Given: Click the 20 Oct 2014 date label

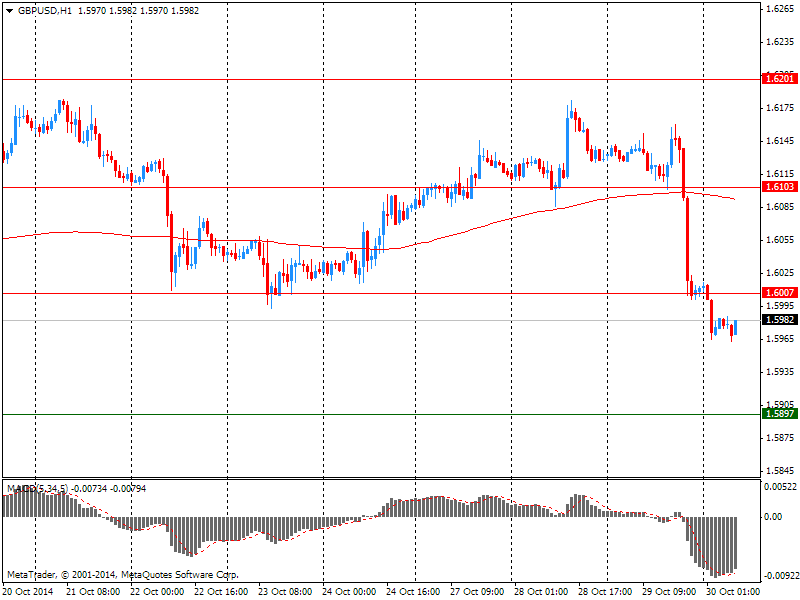Looking at the screenshot, I should click(x=28, y=591).
